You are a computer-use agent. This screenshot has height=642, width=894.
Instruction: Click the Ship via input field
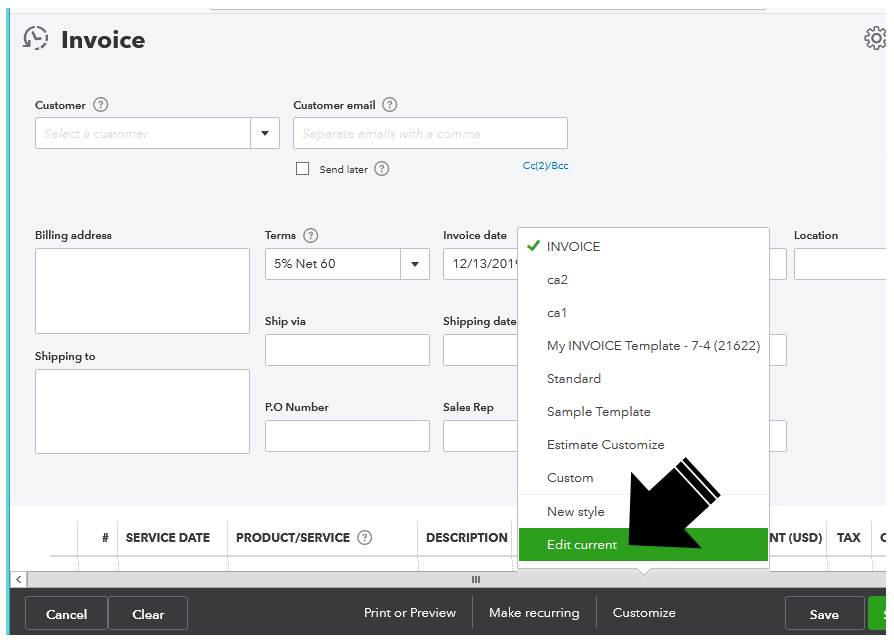tap(347, 350)
